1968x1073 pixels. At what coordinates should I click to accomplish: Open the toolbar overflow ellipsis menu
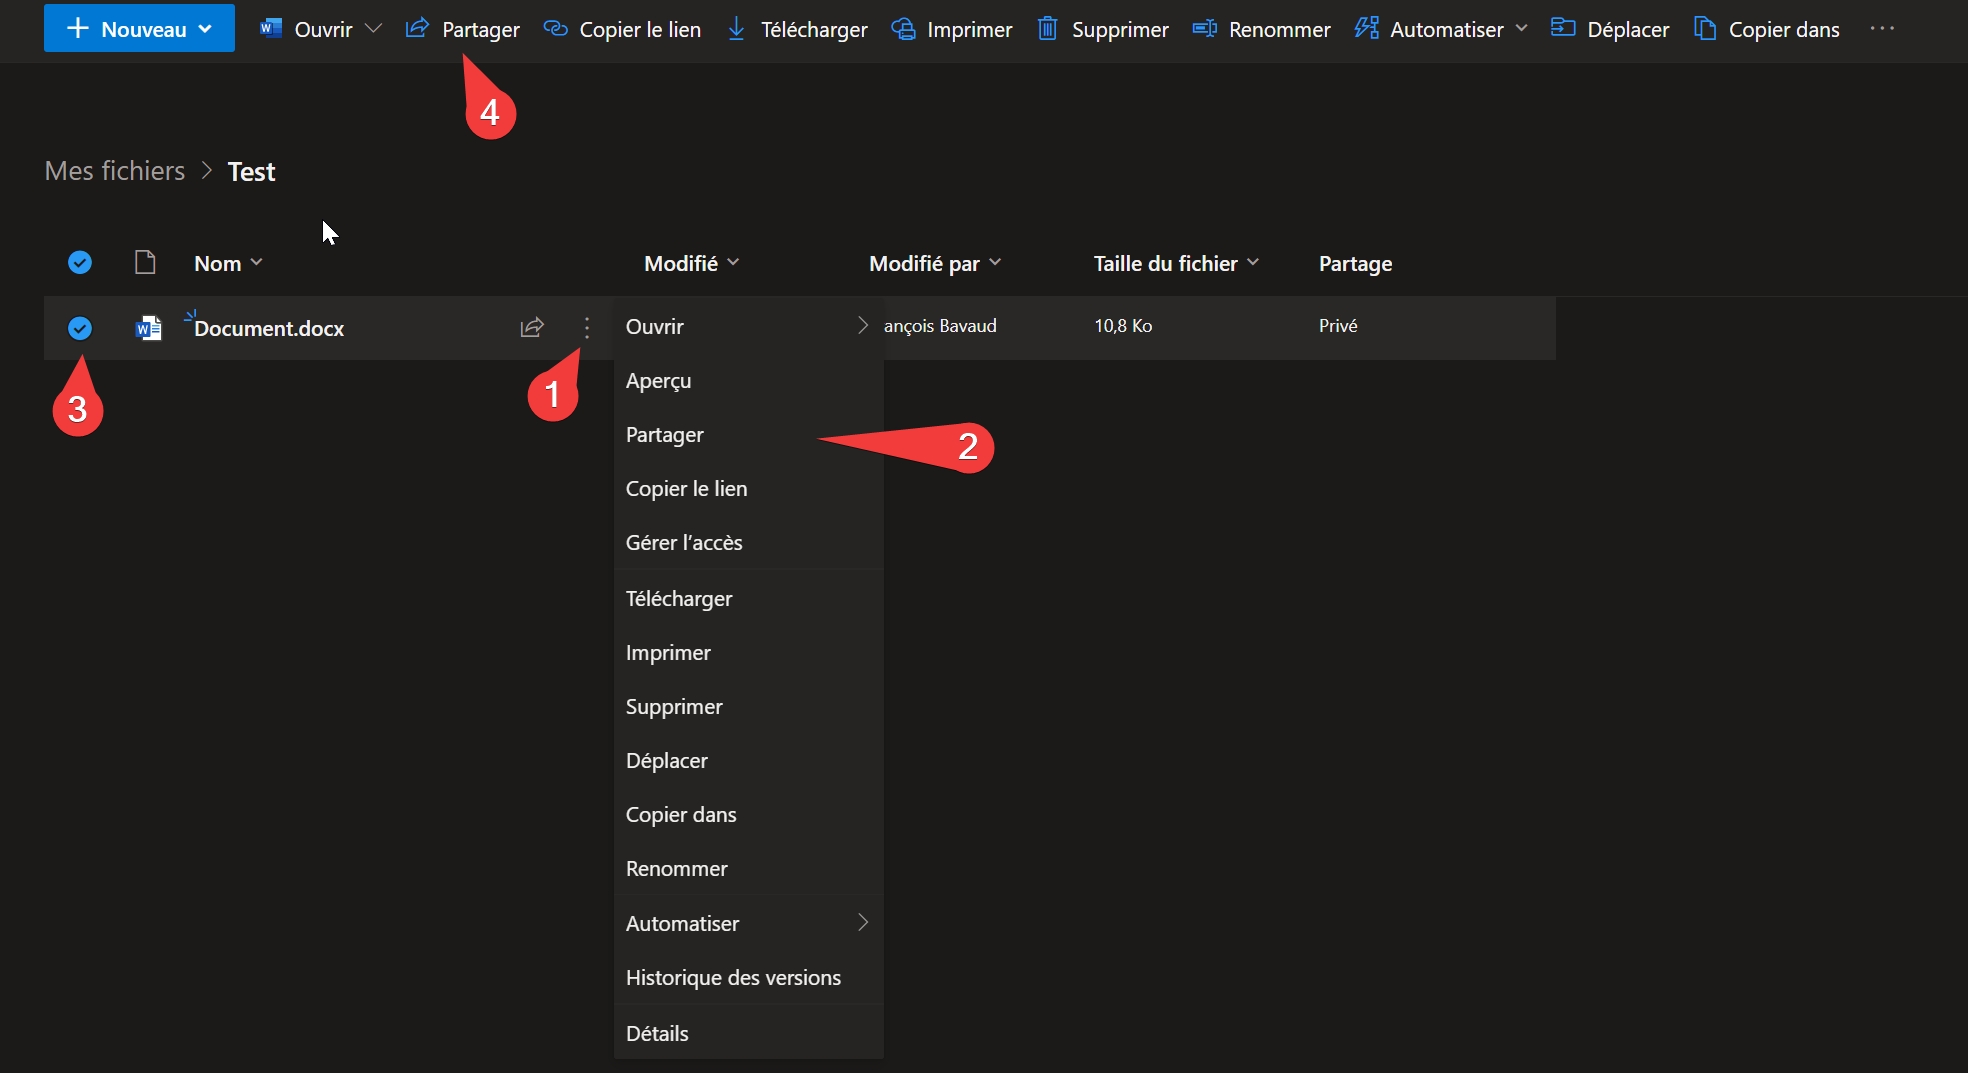click(1882, 29)
